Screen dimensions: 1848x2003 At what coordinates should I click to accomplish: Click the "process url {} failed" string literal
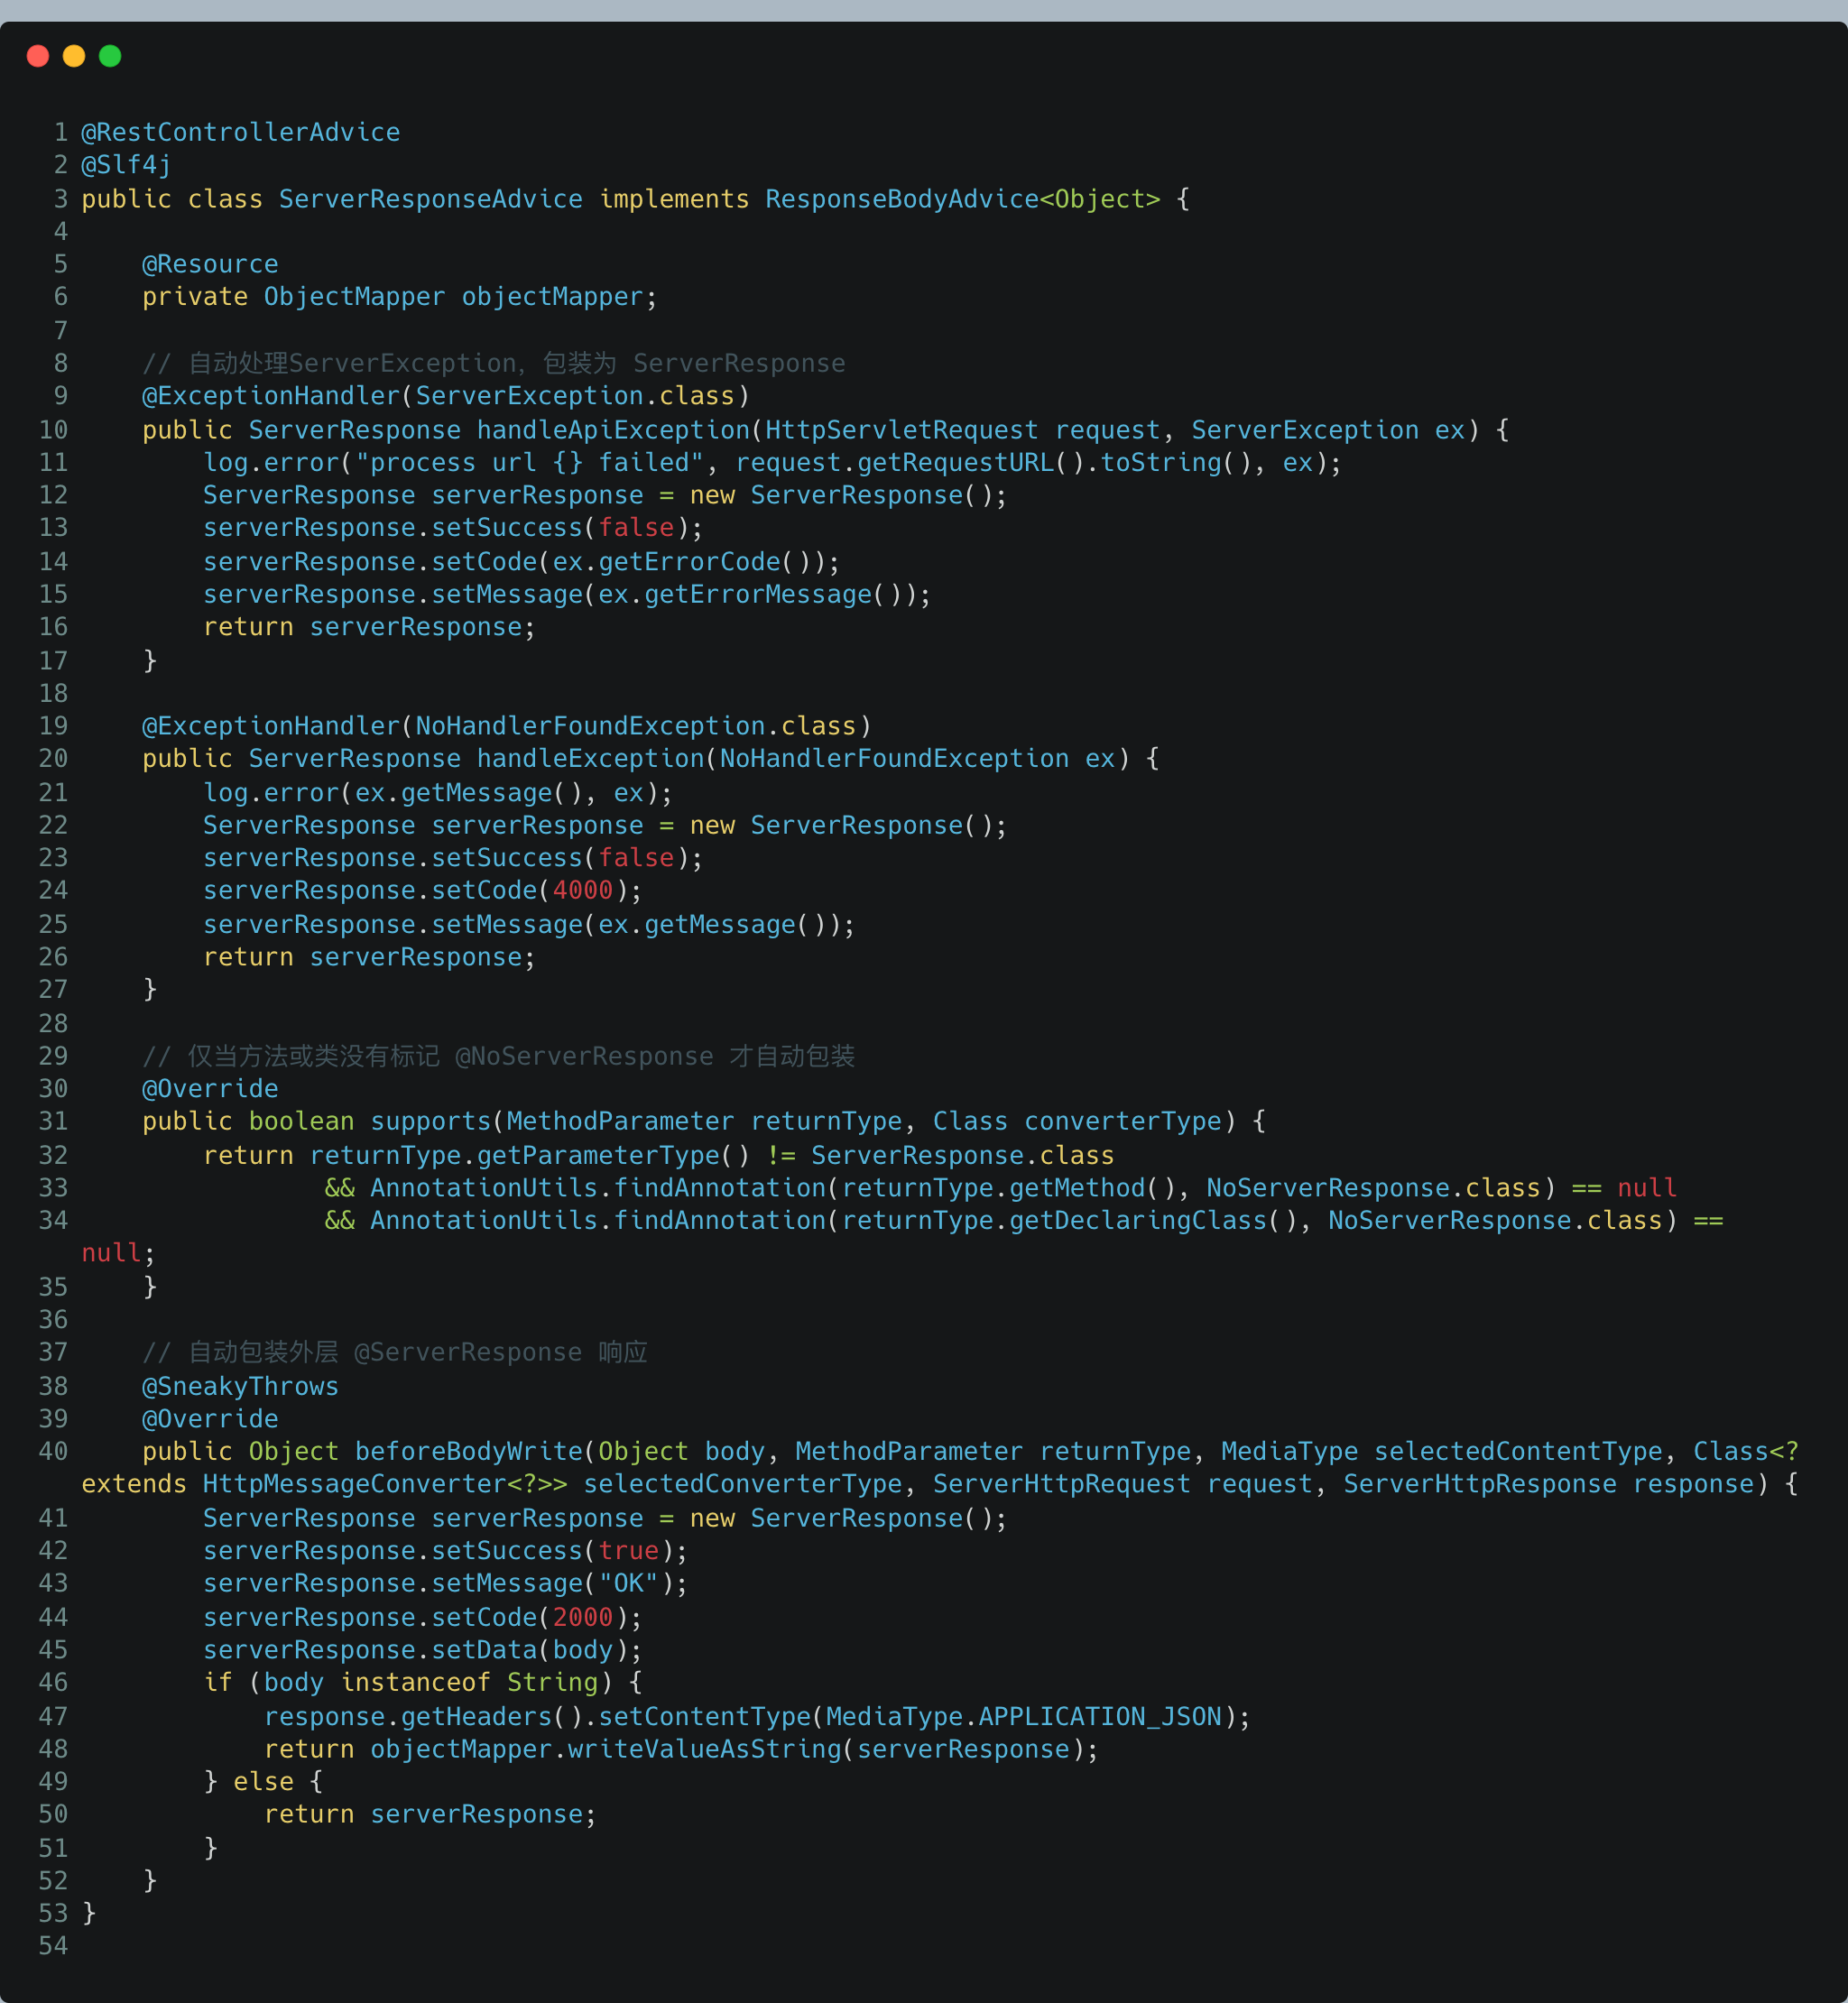[530, 462]
